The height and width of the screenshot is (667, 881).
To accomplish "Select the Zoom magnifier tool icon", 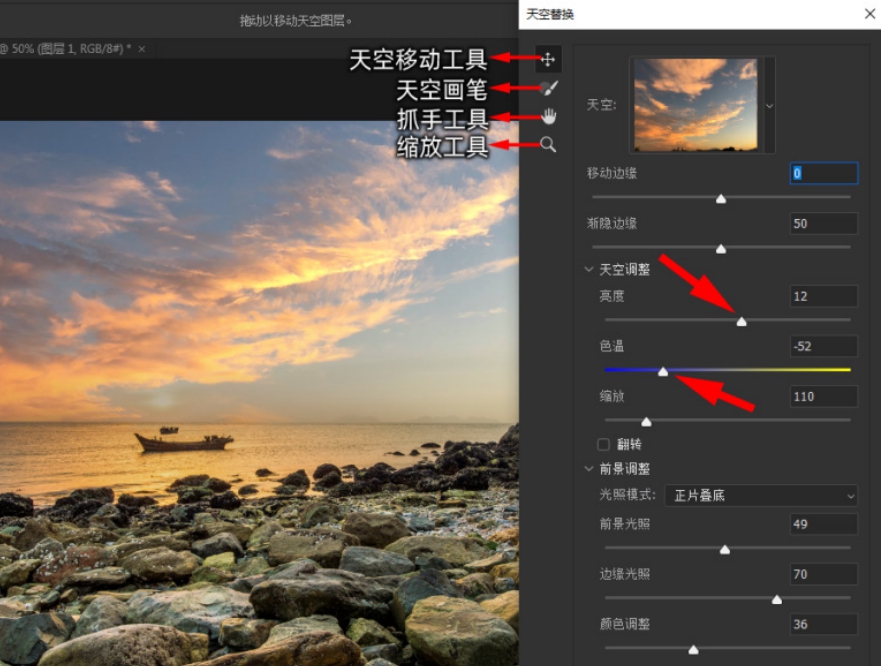I will click(x=548, y=145).
